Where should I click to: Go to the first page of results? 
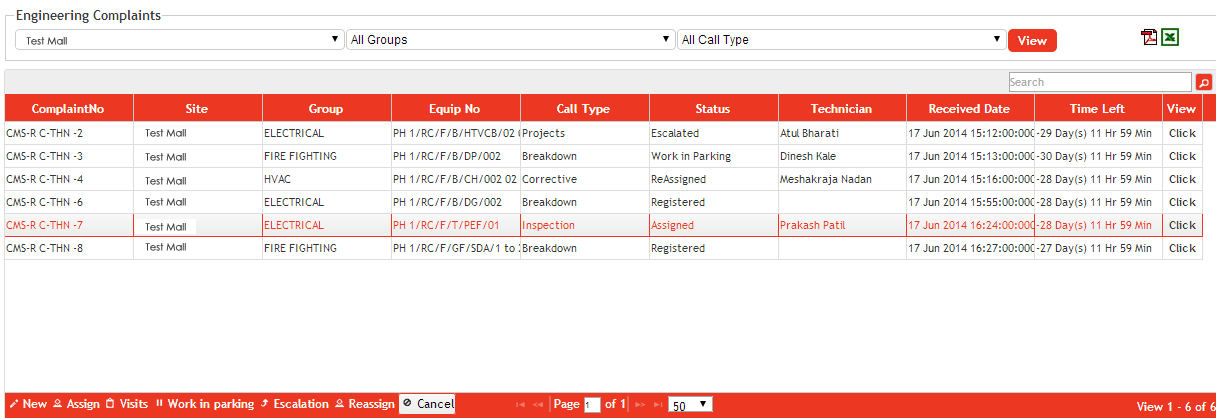click(x=520, y=405)
